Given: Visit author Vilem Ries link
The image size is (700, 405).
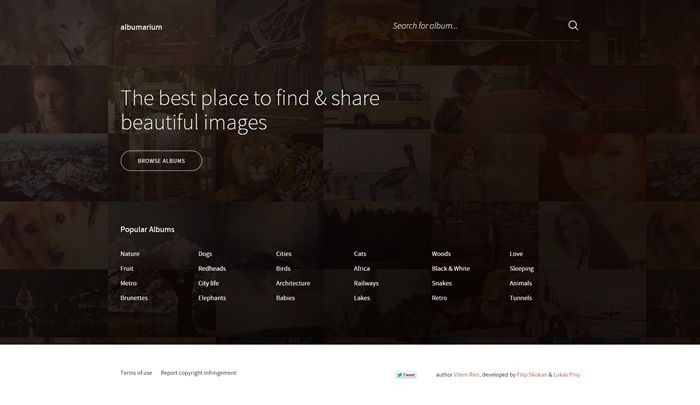Looking at the screenshot, I should (467, 375).
